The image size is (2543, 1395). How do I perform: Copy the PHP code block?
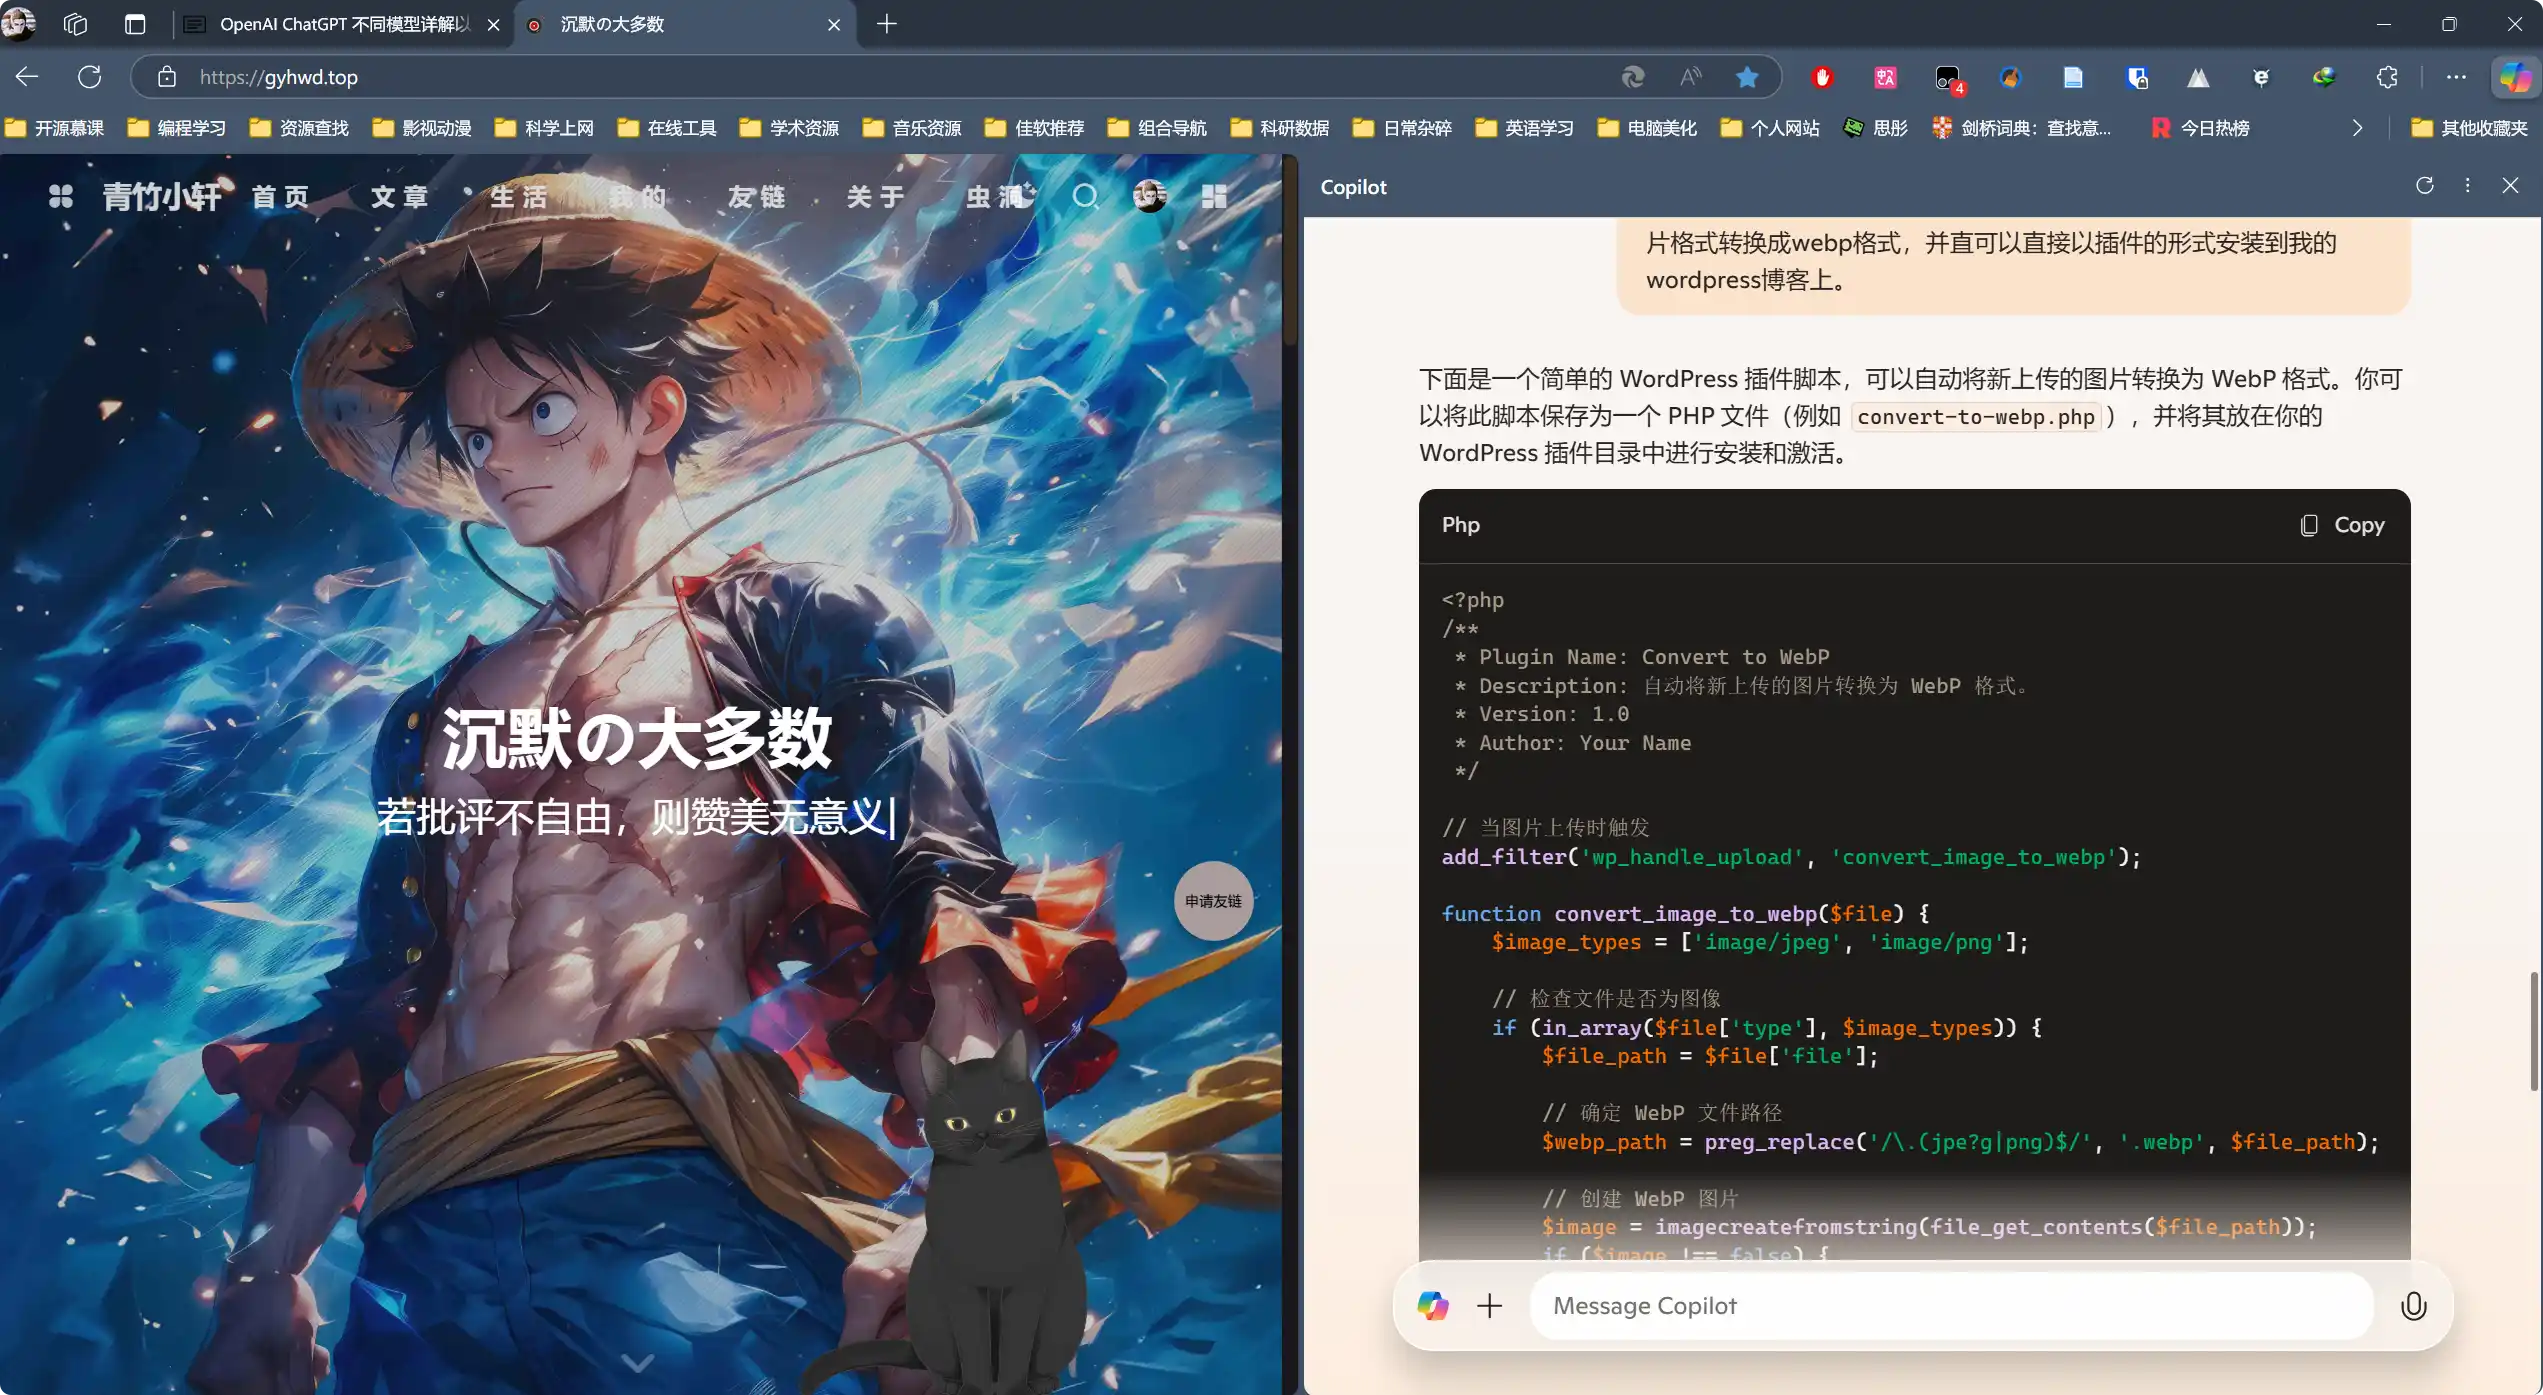[x=2342, y=525]
